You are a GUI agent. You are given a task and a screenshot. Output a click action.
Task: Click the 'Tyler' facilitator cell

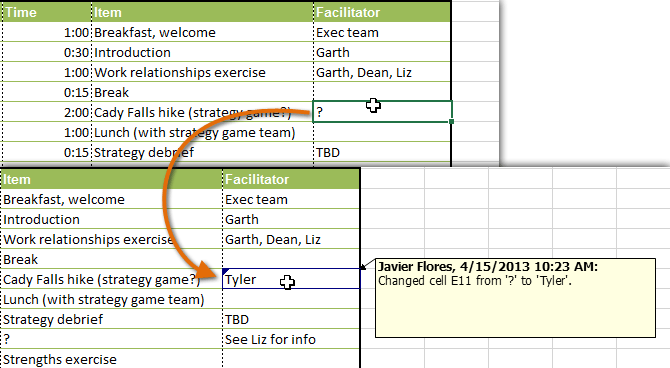[291, 279]
